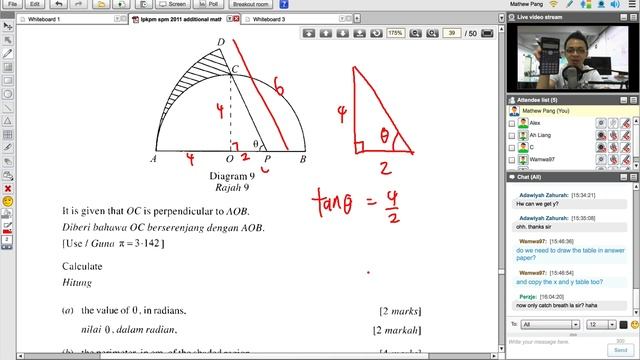
Task: Zoom in the document view
Action: tap(432, 33)
